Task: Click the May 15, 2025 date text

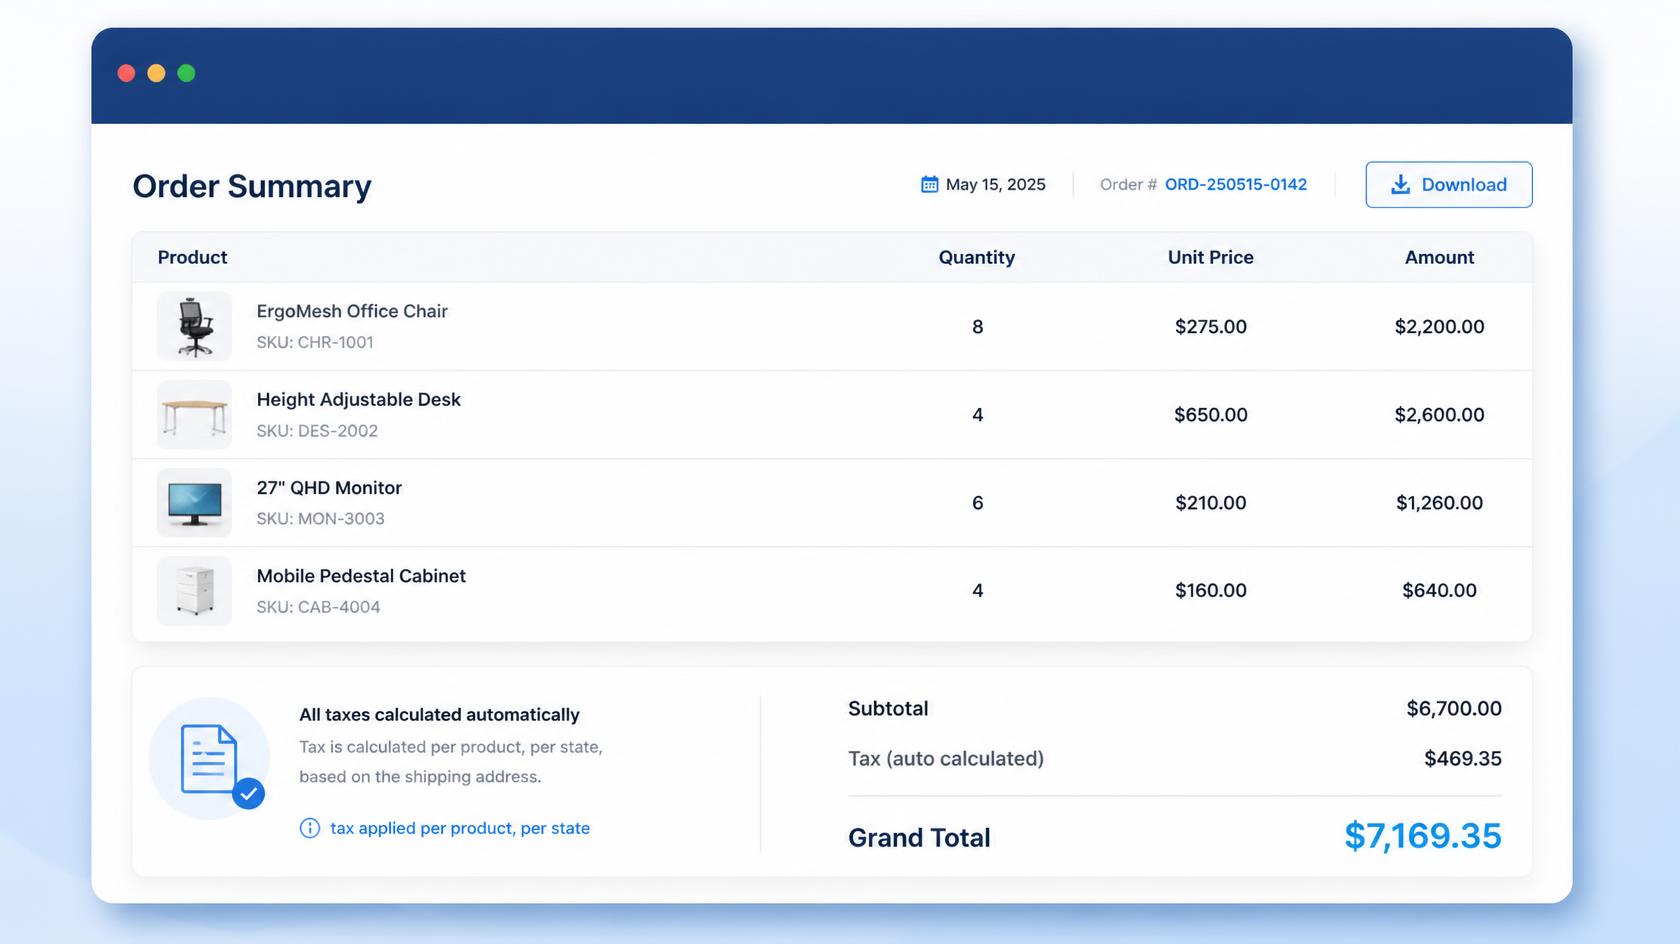Action: pos(995,185)
